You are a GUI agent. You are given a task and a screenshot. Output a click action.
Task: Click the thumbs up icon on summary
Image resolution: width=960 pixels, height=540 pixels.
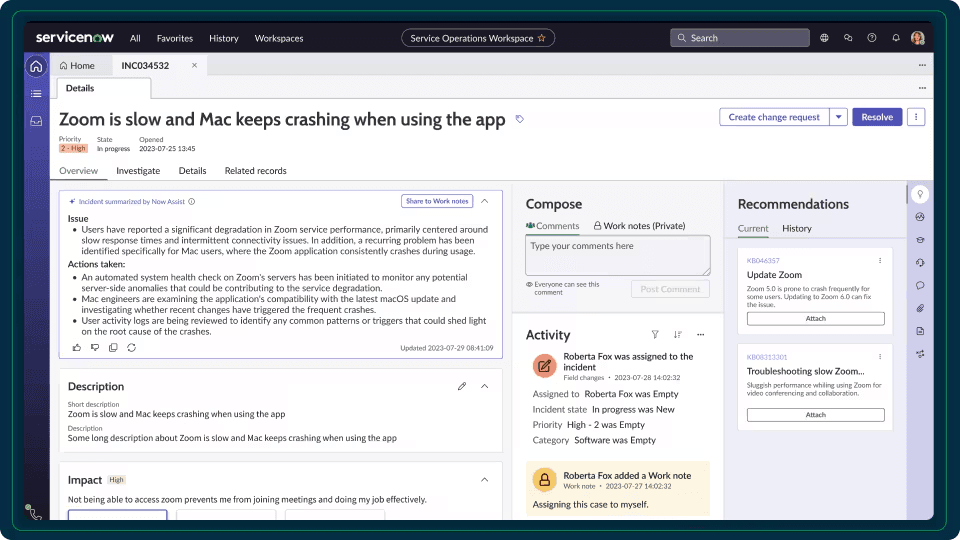[x=77, y=347]
